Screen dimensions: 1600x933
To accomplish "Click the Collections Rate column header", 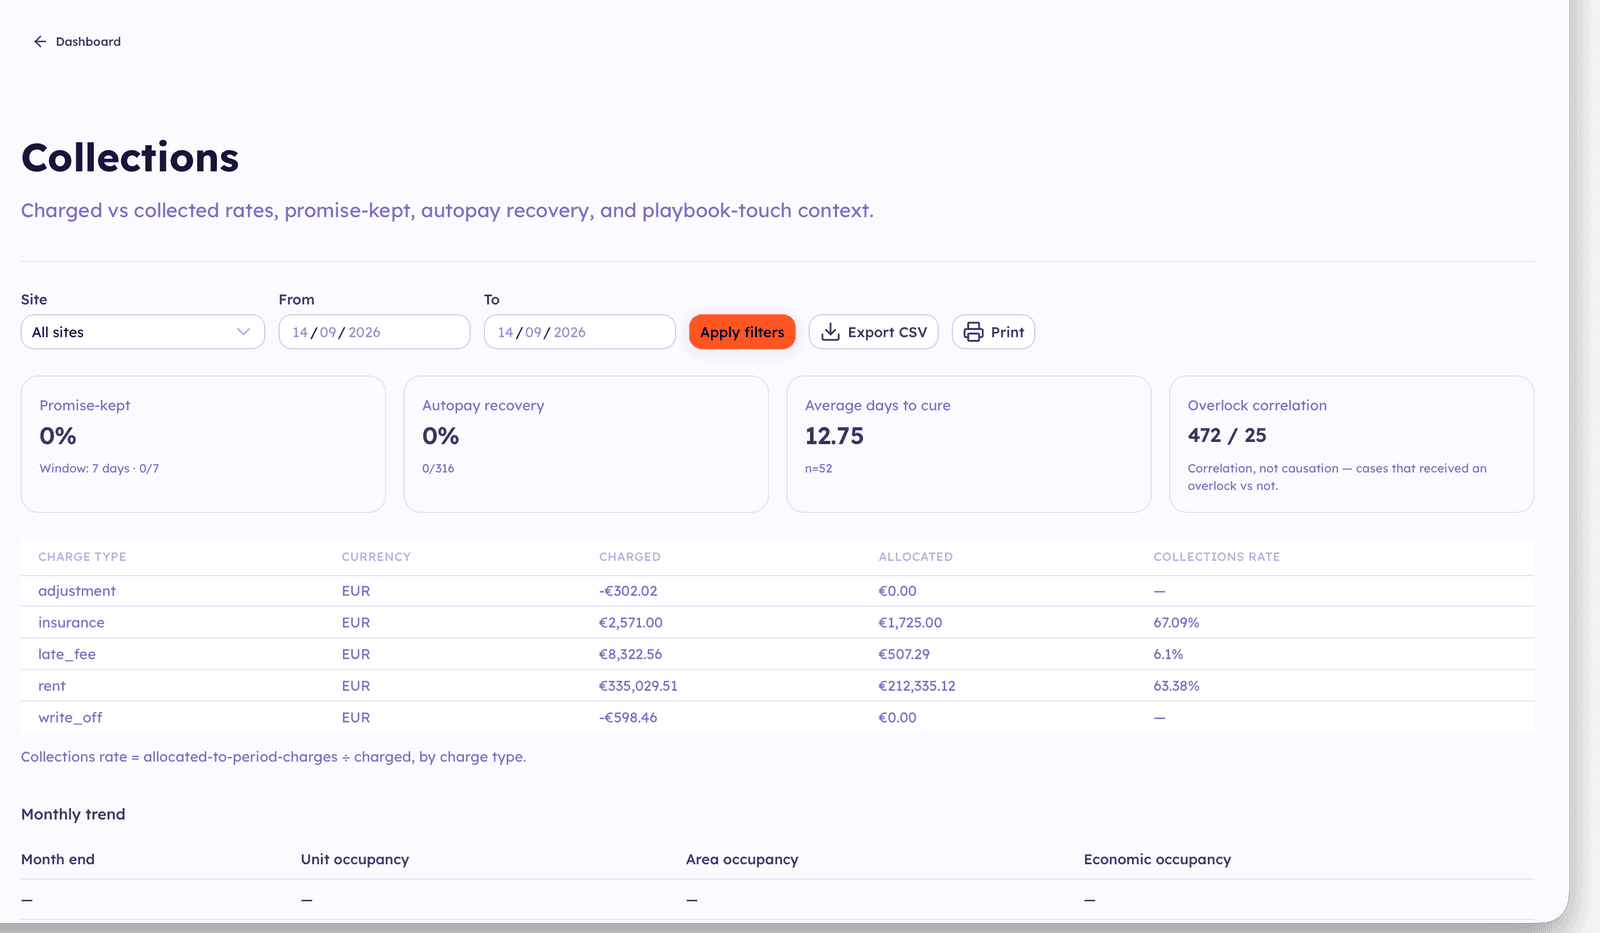I will 1217,557.
